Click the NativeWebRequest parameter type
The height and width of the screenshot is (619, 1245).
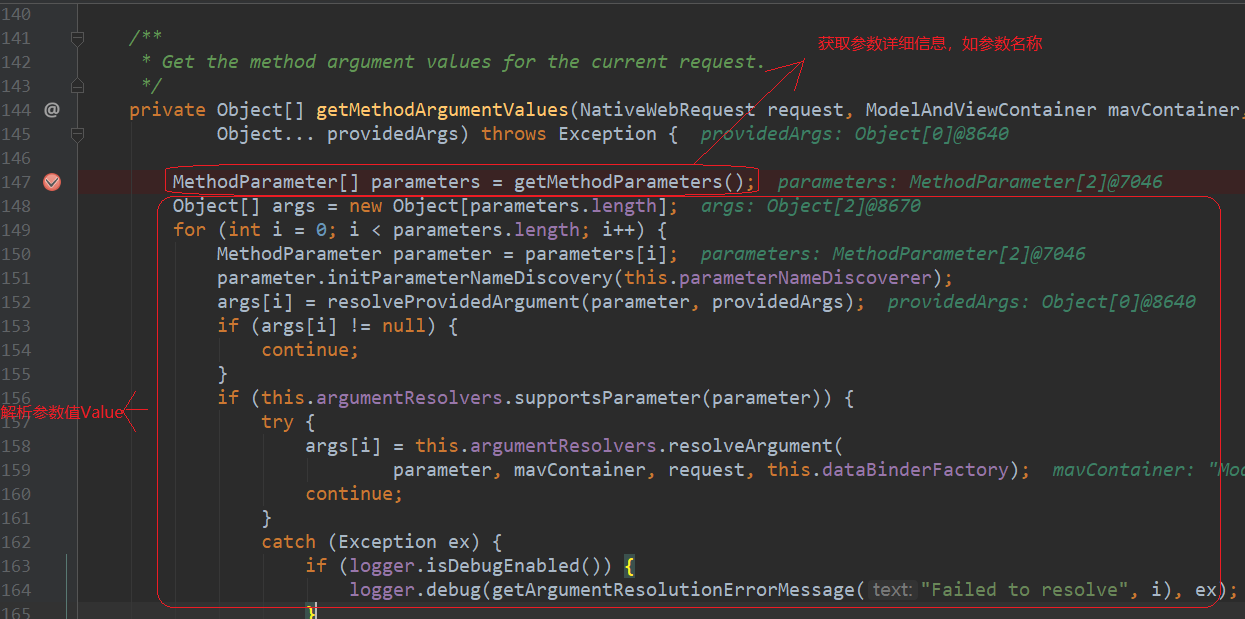point(667,110)
